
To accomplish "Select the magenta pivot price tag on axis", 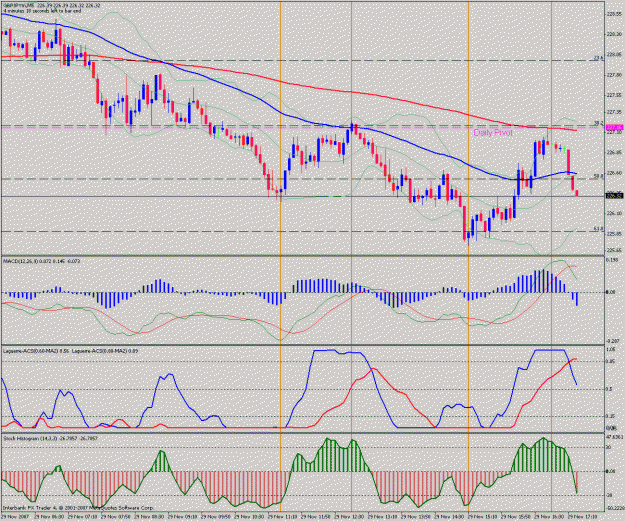I will (x=614, y=128).
